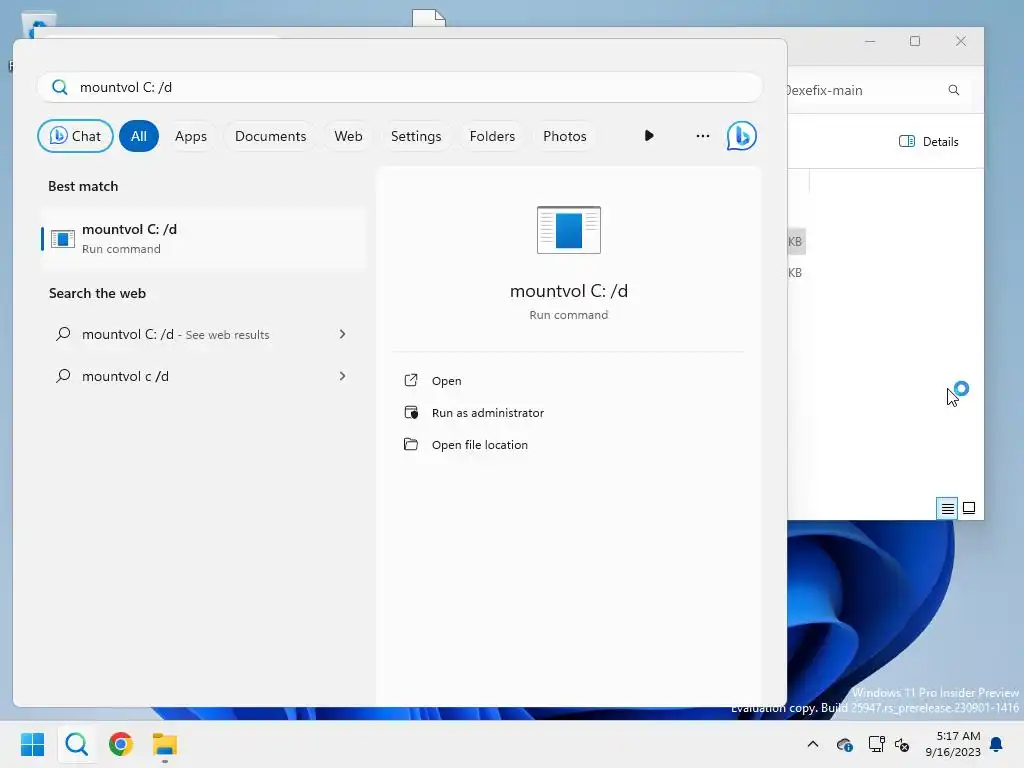This screenshot has width=1024, height=768.
Task: Open the network status tray icon
Action: (x=876, y=744)
